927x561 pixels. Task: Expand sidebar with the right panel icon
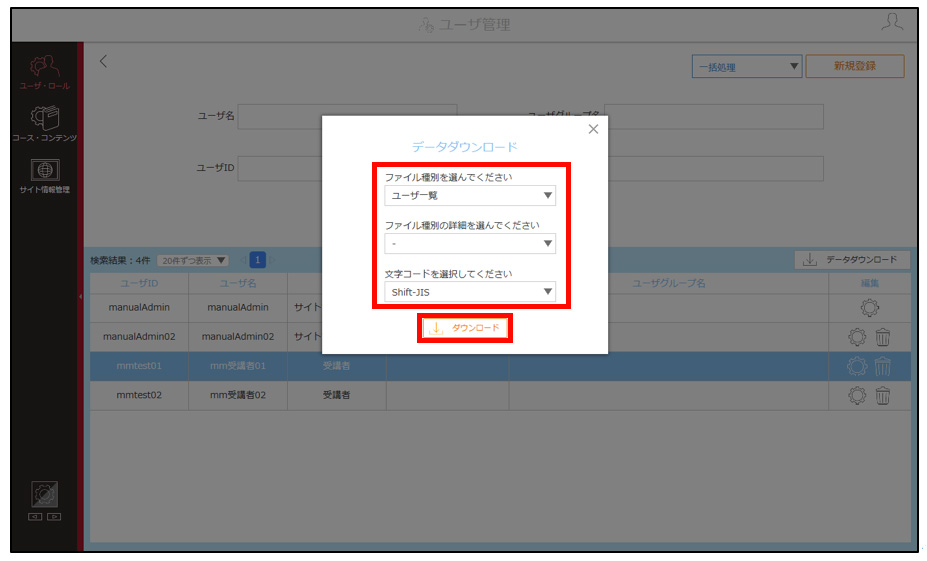coord(54,517)
